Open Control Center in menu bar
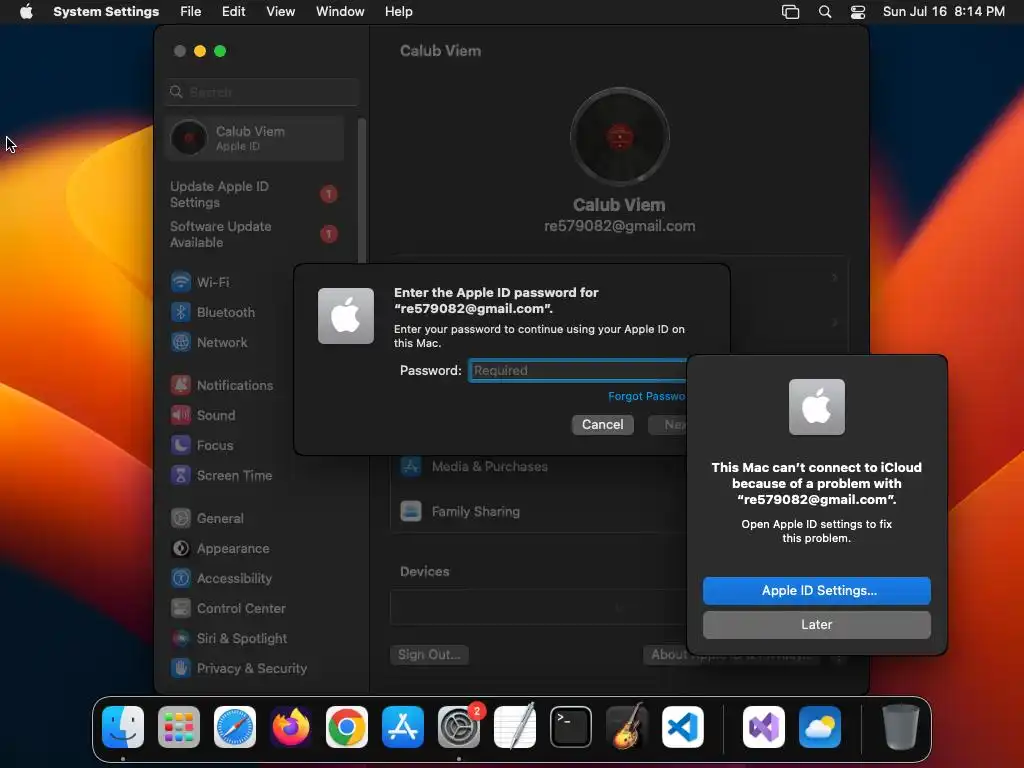 pyautogui.click(x=857, y=12)
